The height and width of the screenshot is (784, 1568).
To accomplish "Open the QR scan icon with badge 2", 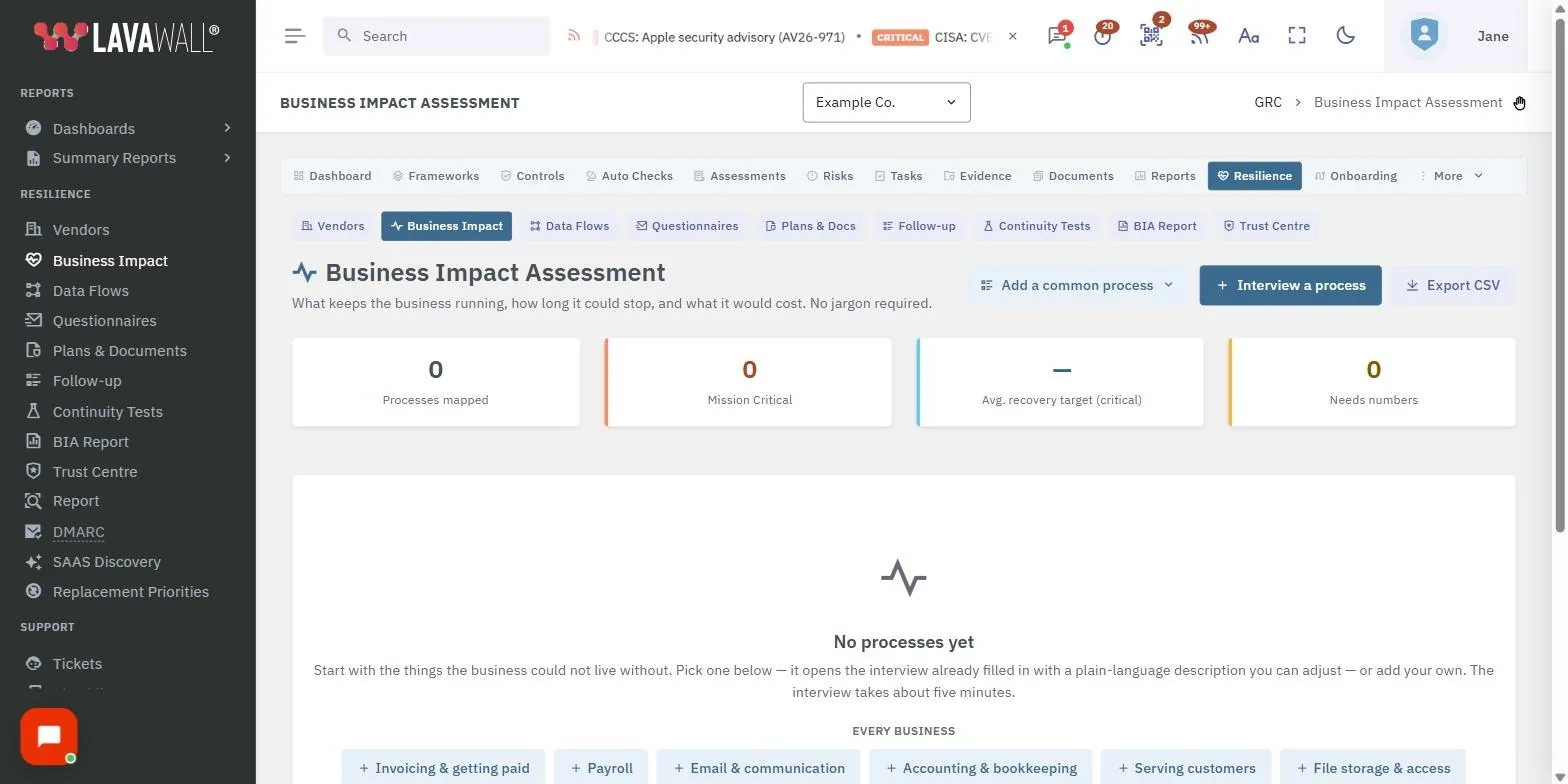I will [1151, 36].
